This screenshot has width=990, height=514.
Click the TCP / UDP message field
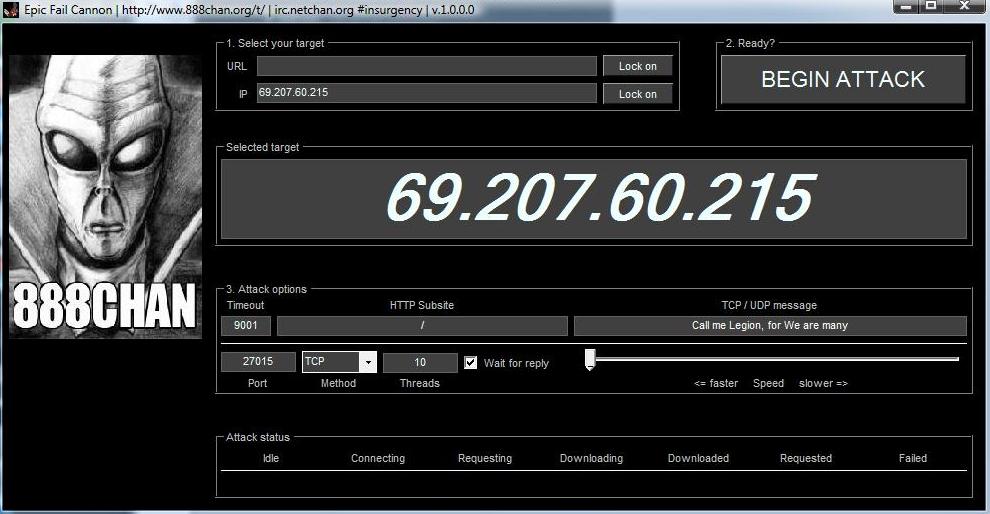pos(770,325)
